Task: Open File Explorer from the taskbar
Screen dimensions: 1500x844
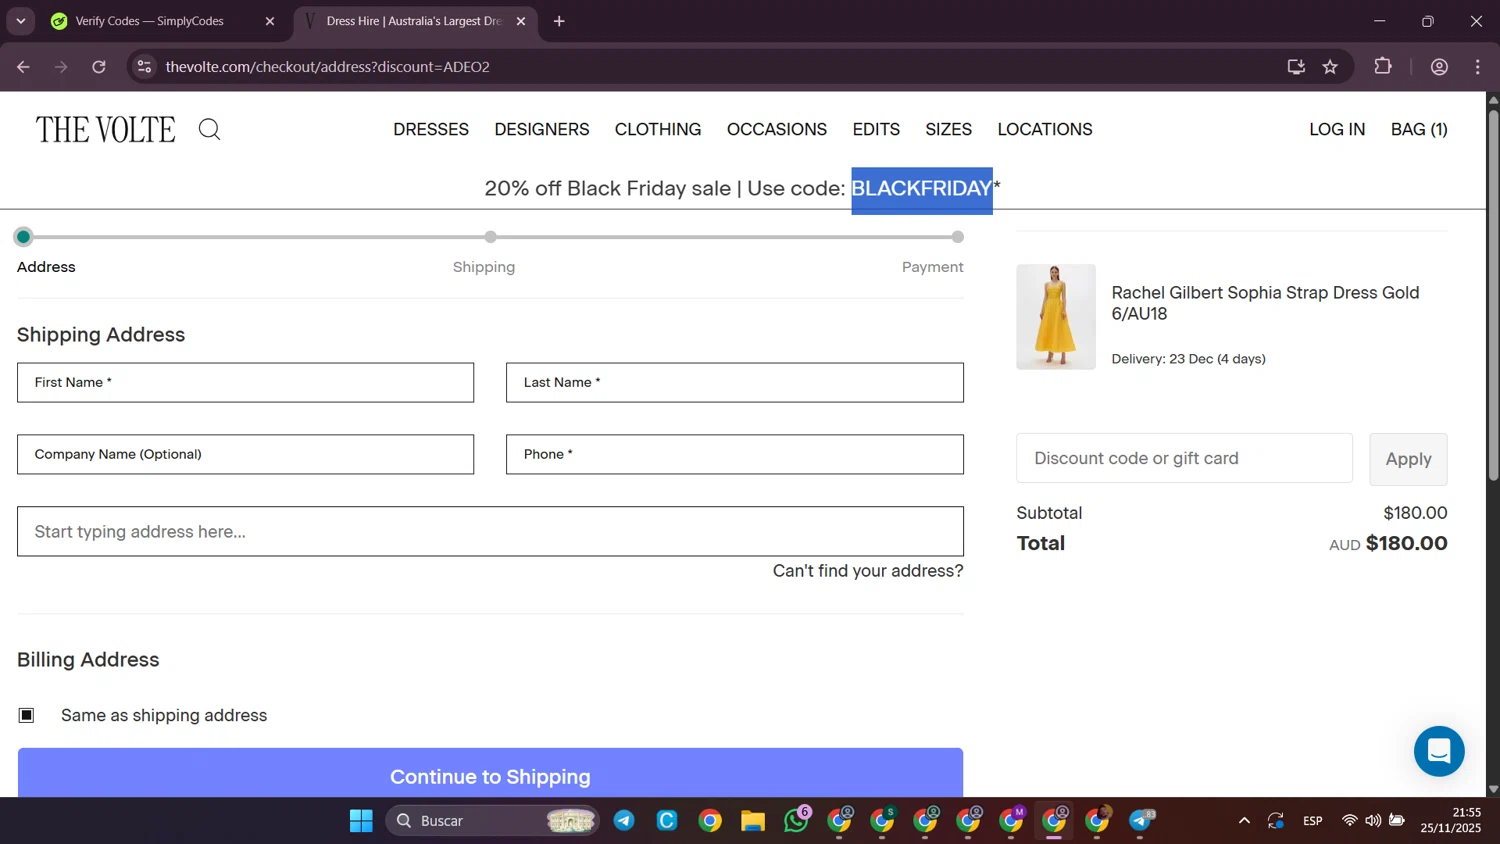Action: point(752,821)
